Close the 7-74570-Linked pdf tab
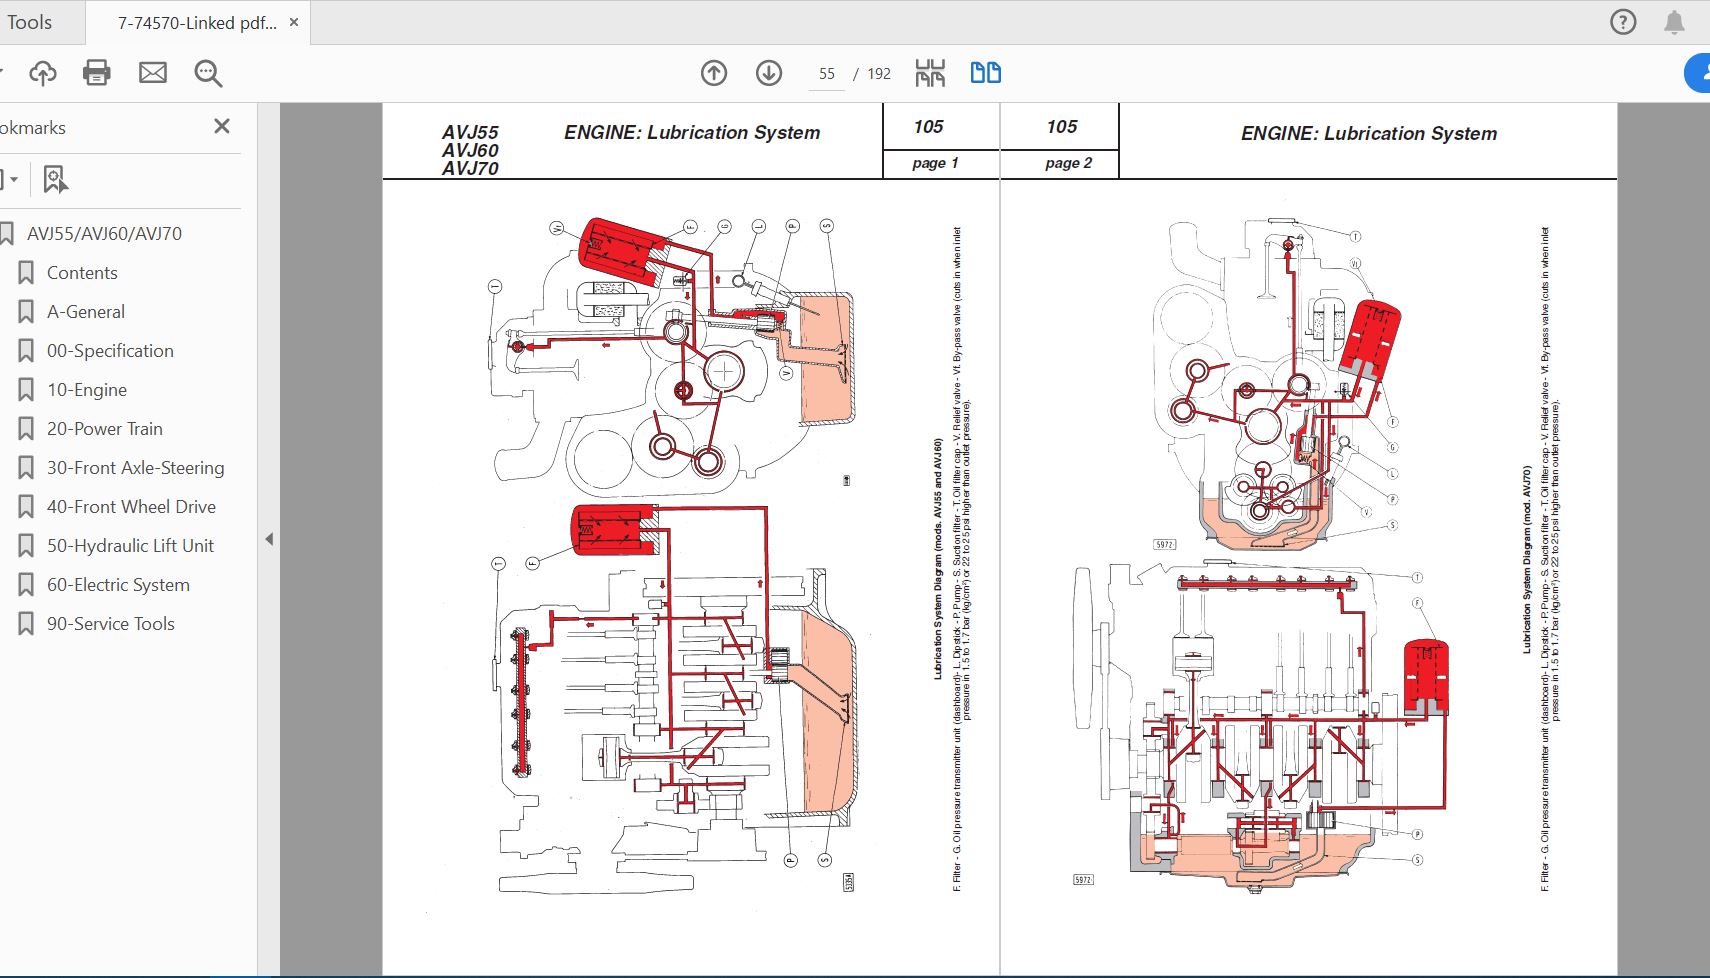The width and height of the screenshot is (1710, 978). point(294,22)
